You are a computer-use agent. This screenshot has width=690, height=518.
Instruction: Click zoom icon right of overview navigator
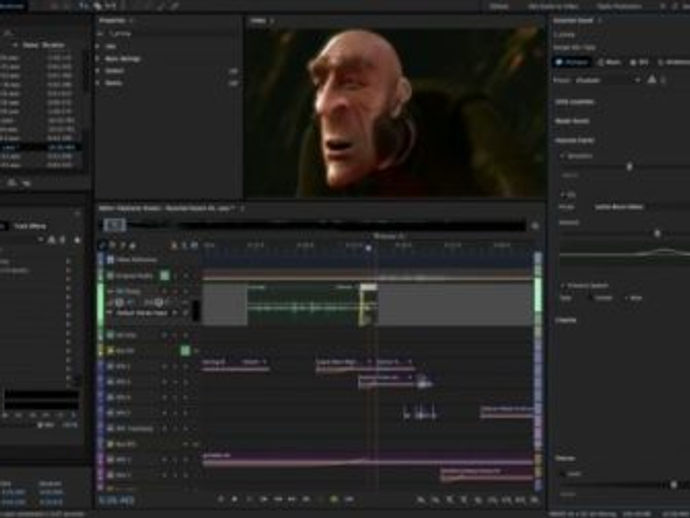[535, 226]
